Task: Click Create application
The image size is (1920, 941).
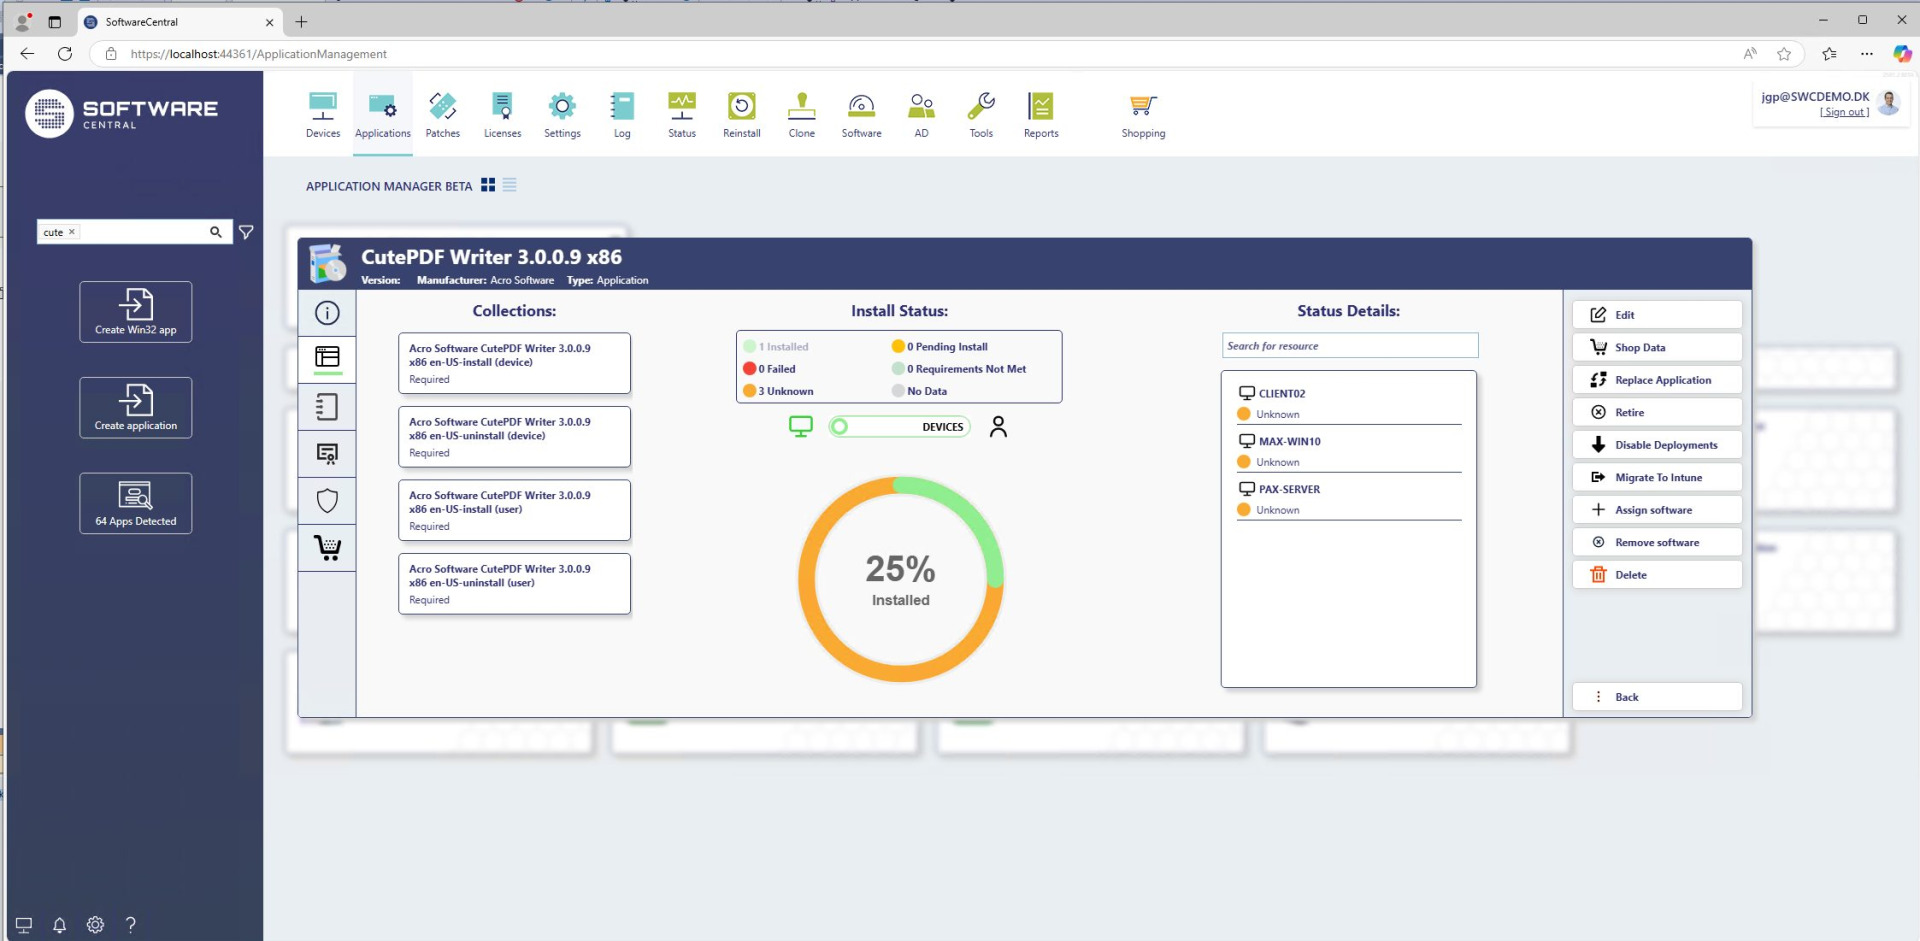Action: point(136,408)
